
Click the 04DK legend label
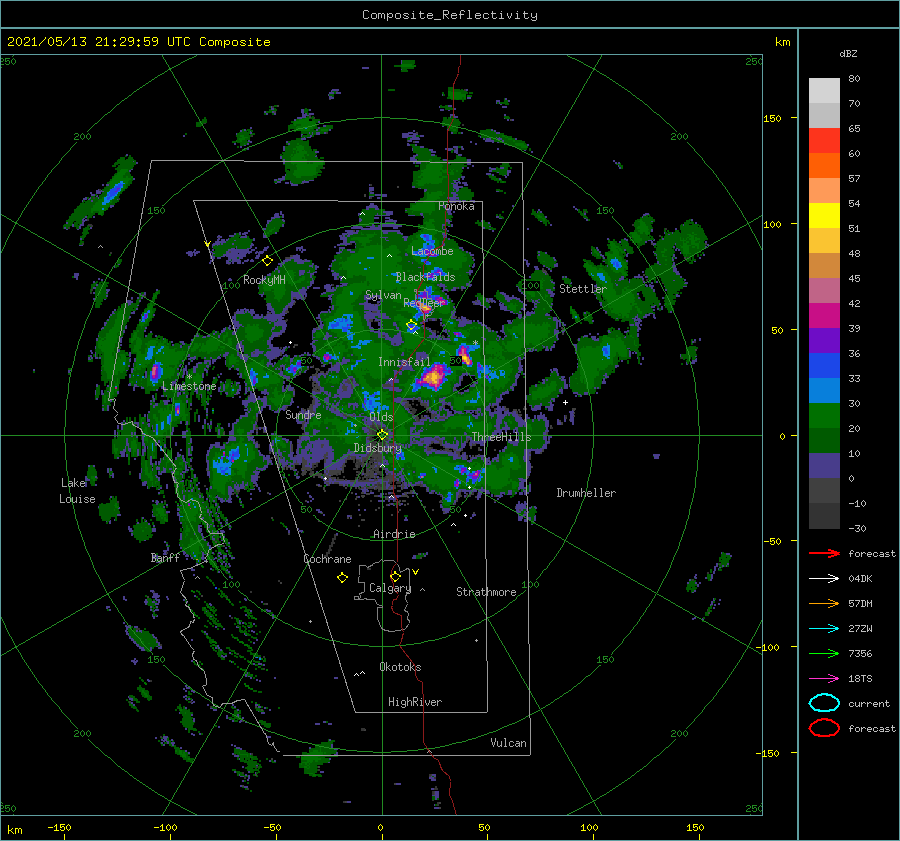click(860, 579)
